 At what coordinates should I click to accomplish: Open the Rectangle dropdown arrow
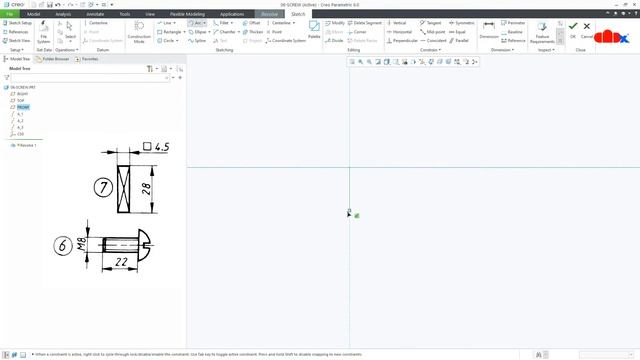[x=184, y=32]
